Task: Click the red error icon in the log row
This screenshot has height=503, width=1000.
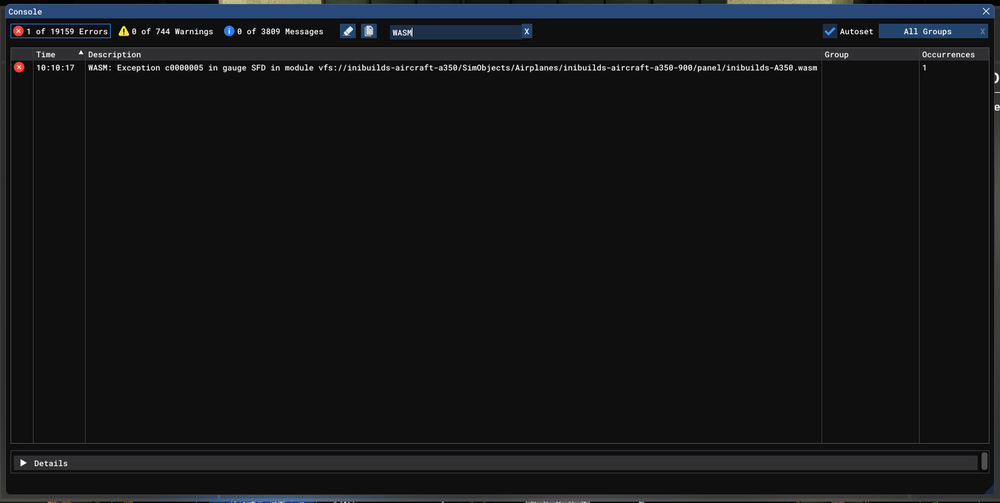Action: coord(19,68)
